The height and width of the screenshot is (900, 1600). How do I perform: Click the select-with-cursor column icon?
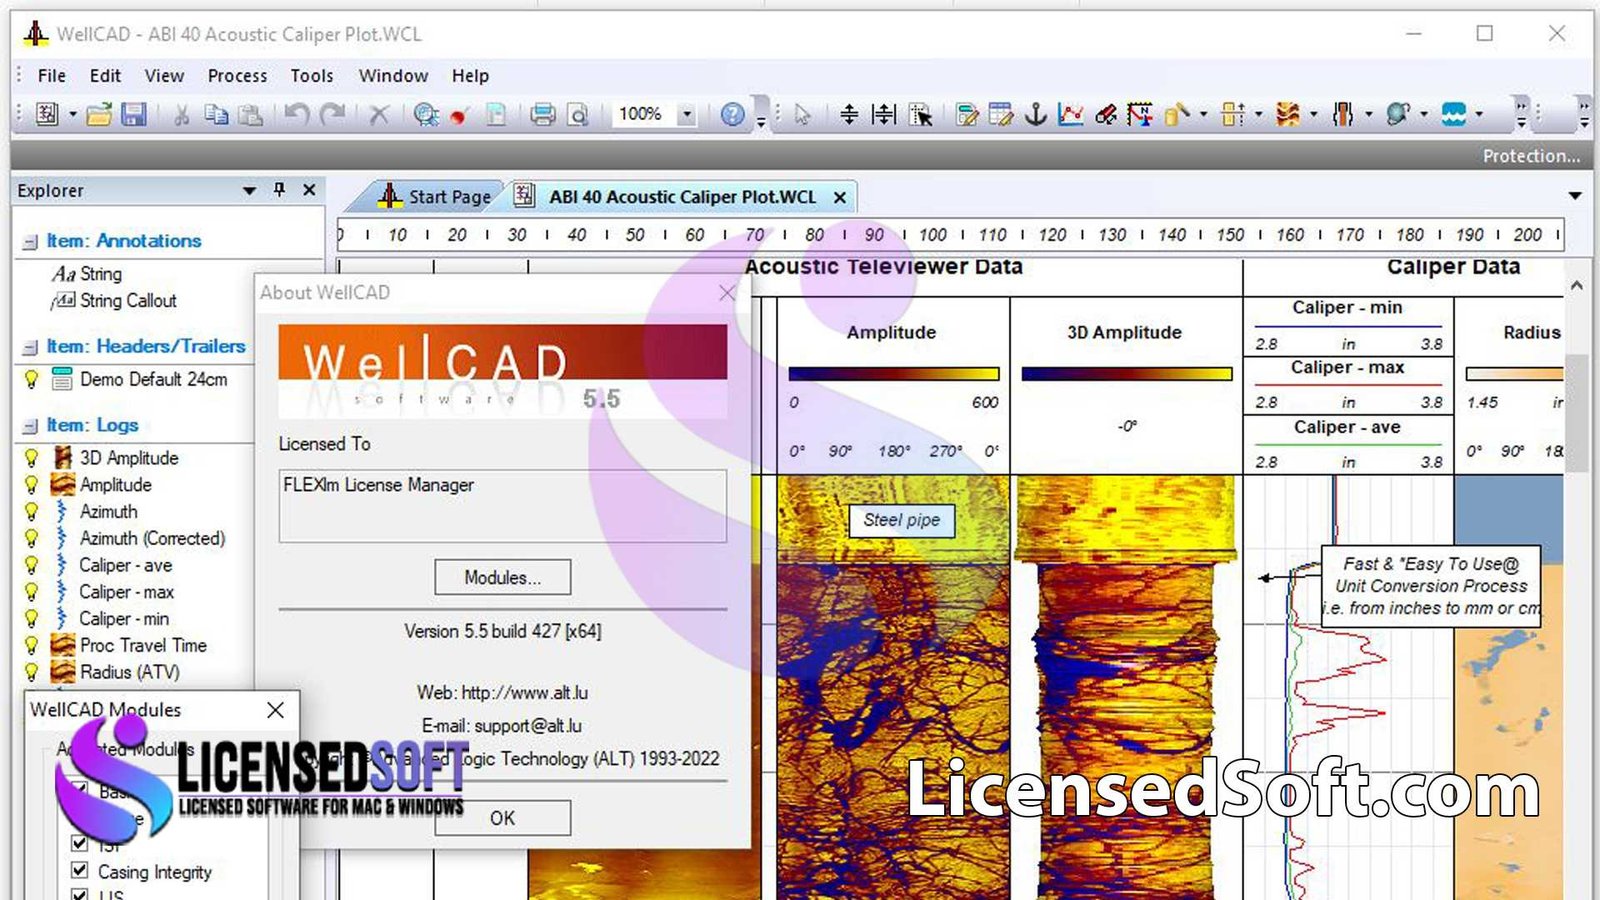point(921,114)
